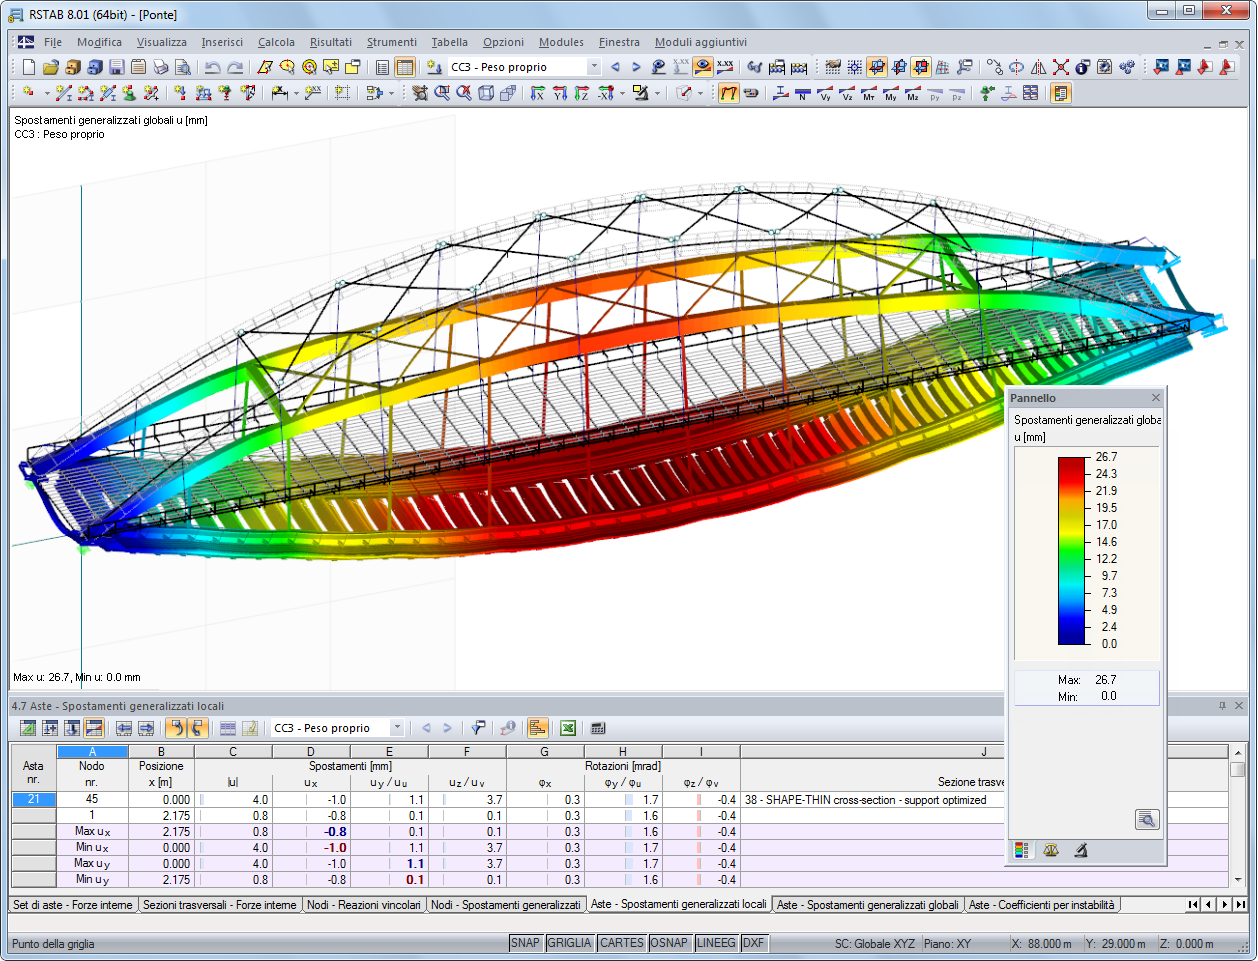The width and height of the screenshot is (1258, 961).
Task: Switch to Nodi - Reazioni vincolari tab
Action: click(364, 905)
